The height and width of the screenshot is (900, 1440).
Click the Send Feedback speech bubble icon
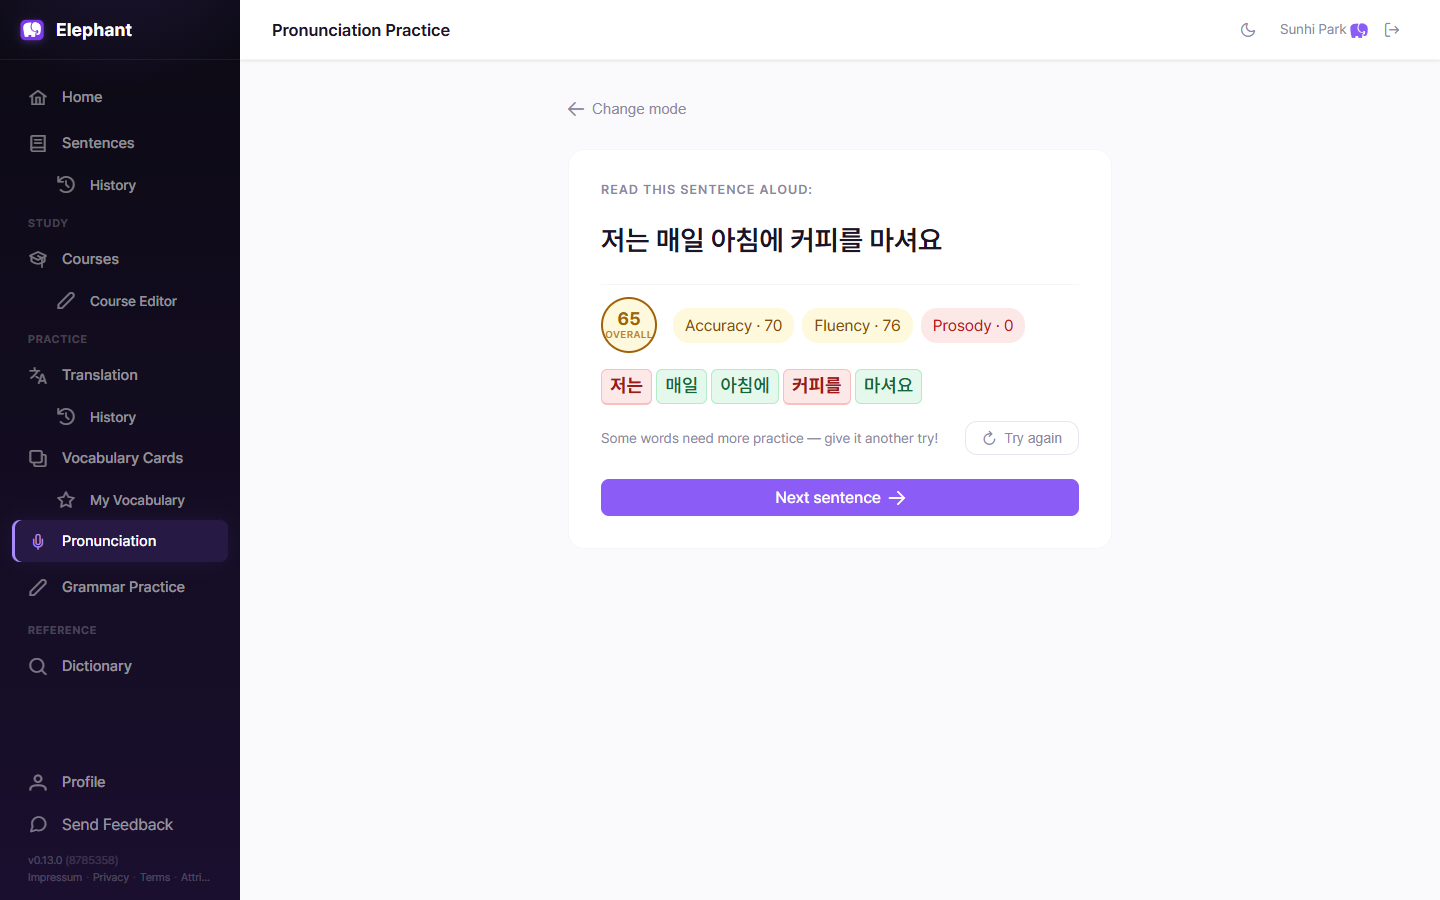(x=38, y=824)
